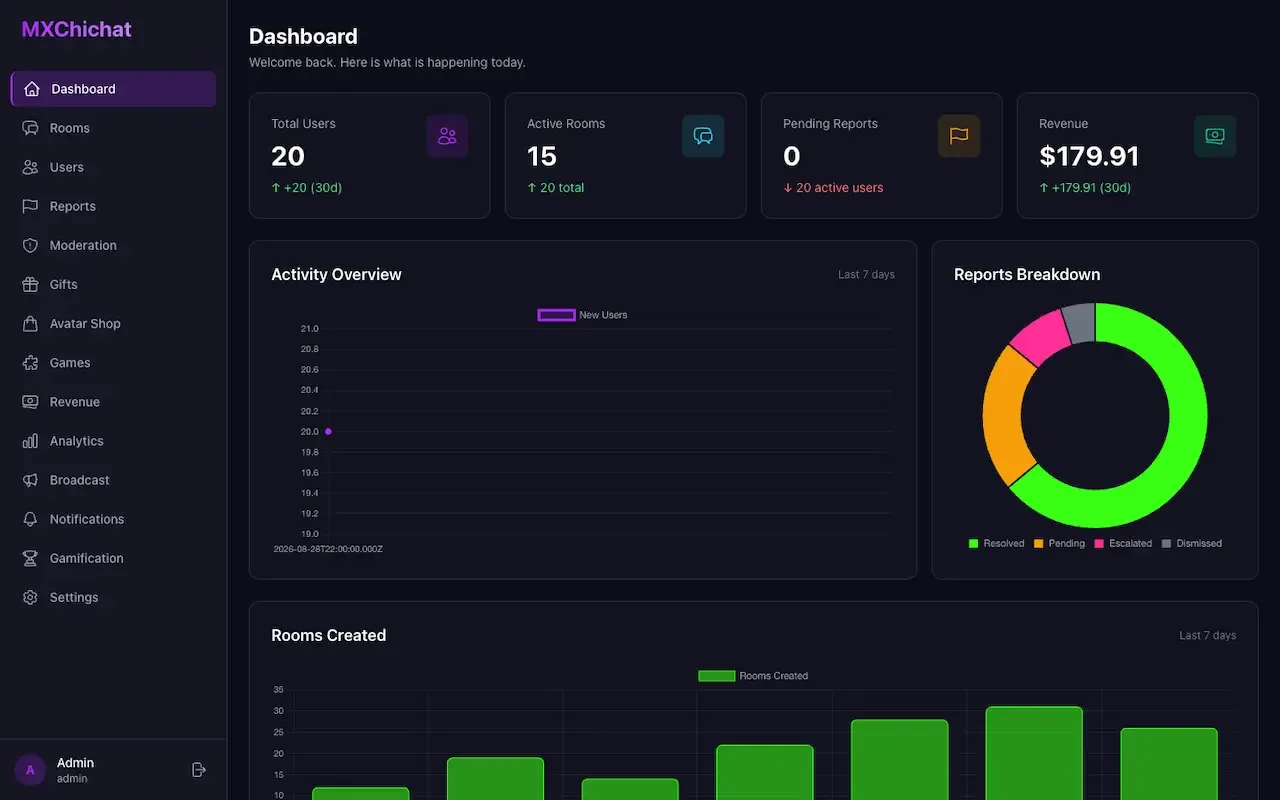Go to the Analytics section
1280x800 pixels.
click(113, 440)
